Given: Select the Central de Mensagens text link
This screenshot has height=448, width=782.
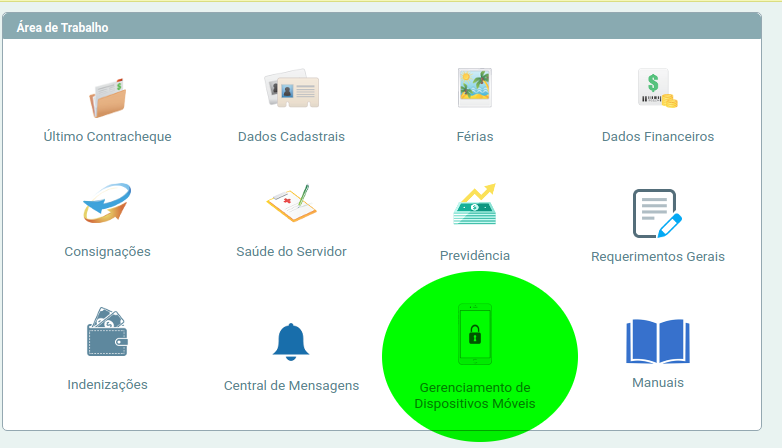Looking at the screenshot, I should pos(291,386).
